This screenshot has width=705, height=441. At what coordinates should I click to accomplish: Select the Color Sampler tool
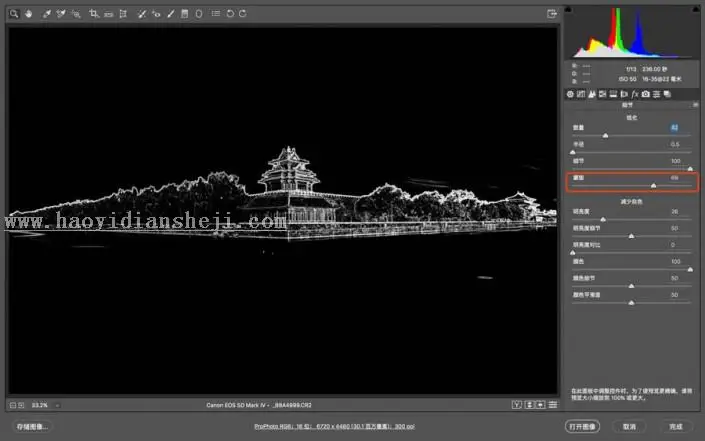61,14
